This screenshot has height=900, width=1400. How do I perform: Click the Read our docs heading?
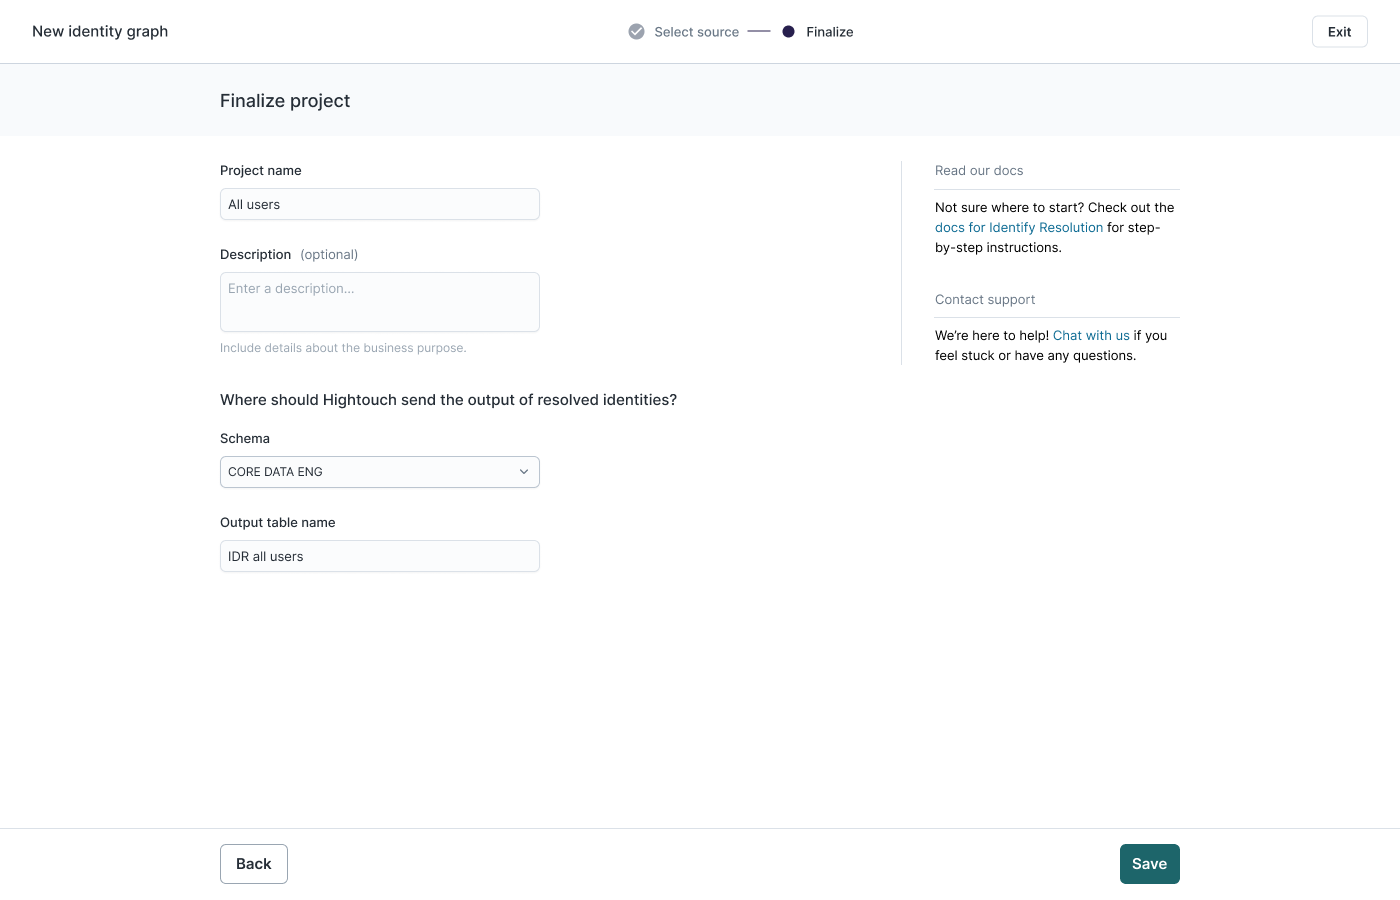click(979, 171)
